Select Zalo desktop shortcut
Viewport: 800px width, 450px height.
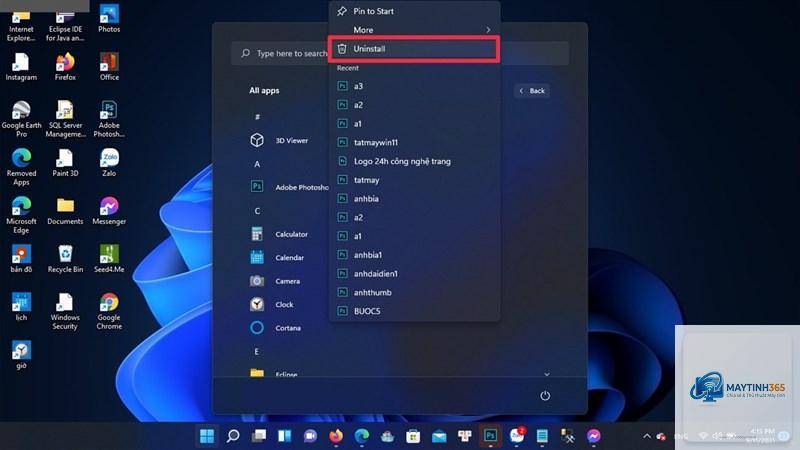click(x=109, y=163)
